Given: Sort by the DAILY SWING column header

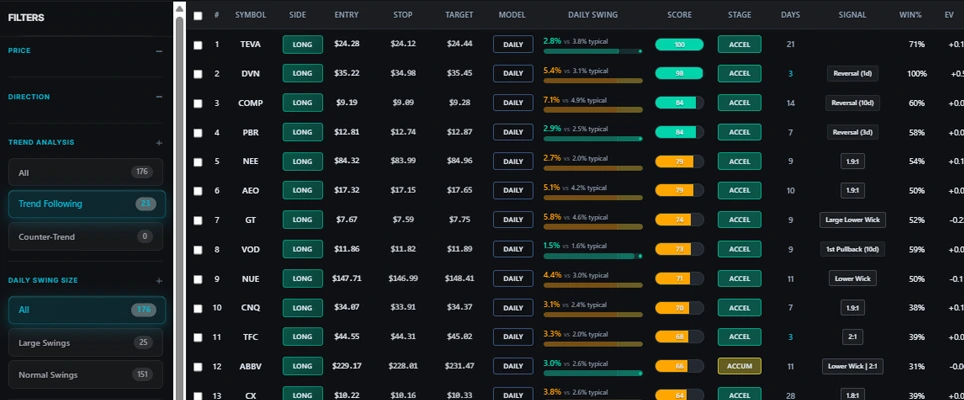Looking at the screenshot, I should click(x=593, y=15).
